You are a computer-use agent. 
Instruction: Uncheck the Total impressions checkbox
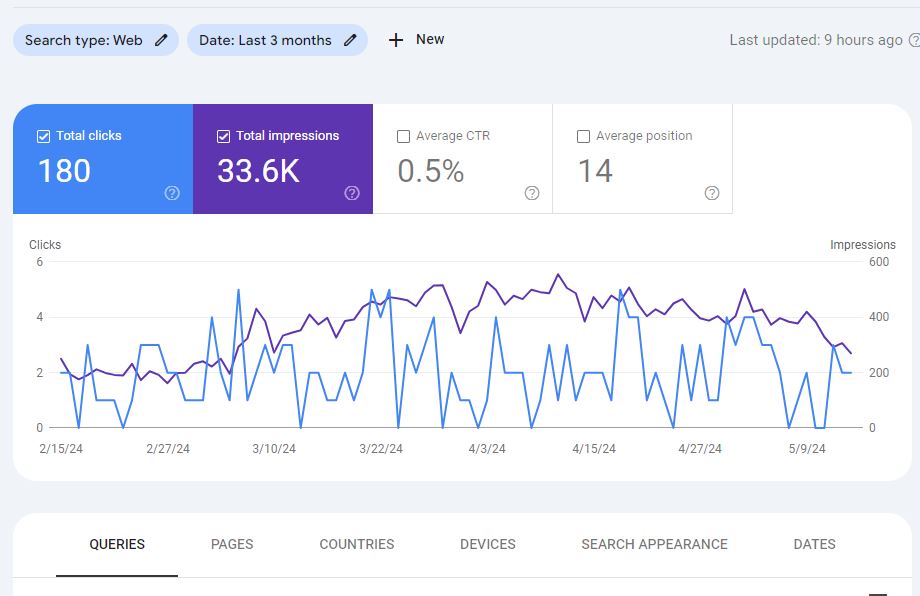(x=224, y=137)
